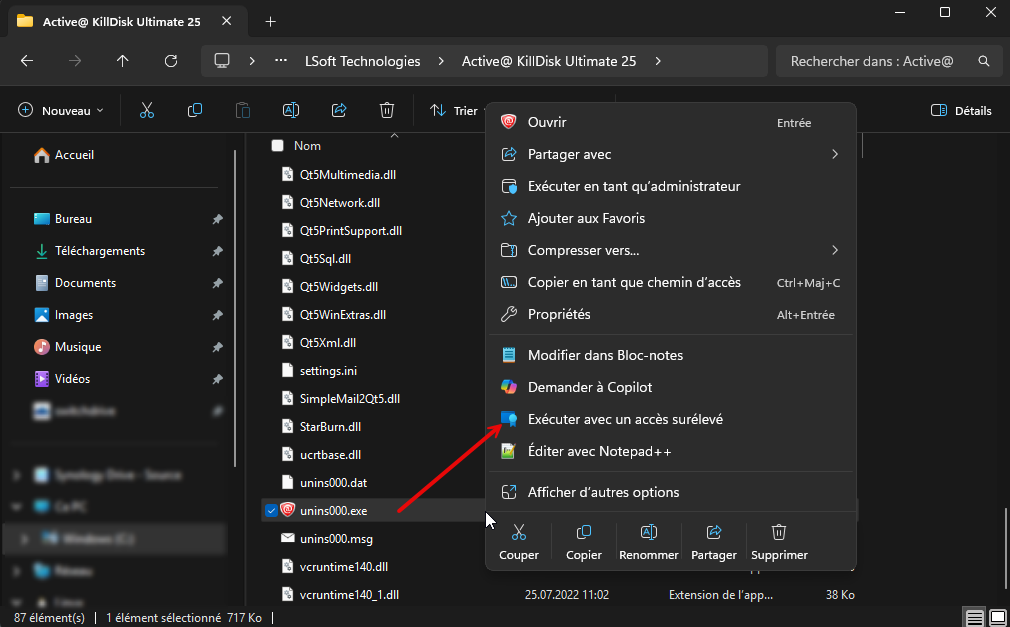Toggle the select-all checkbox beside Nom
The width and height of the screenshot is (1010, 627).
pos(278,146)
